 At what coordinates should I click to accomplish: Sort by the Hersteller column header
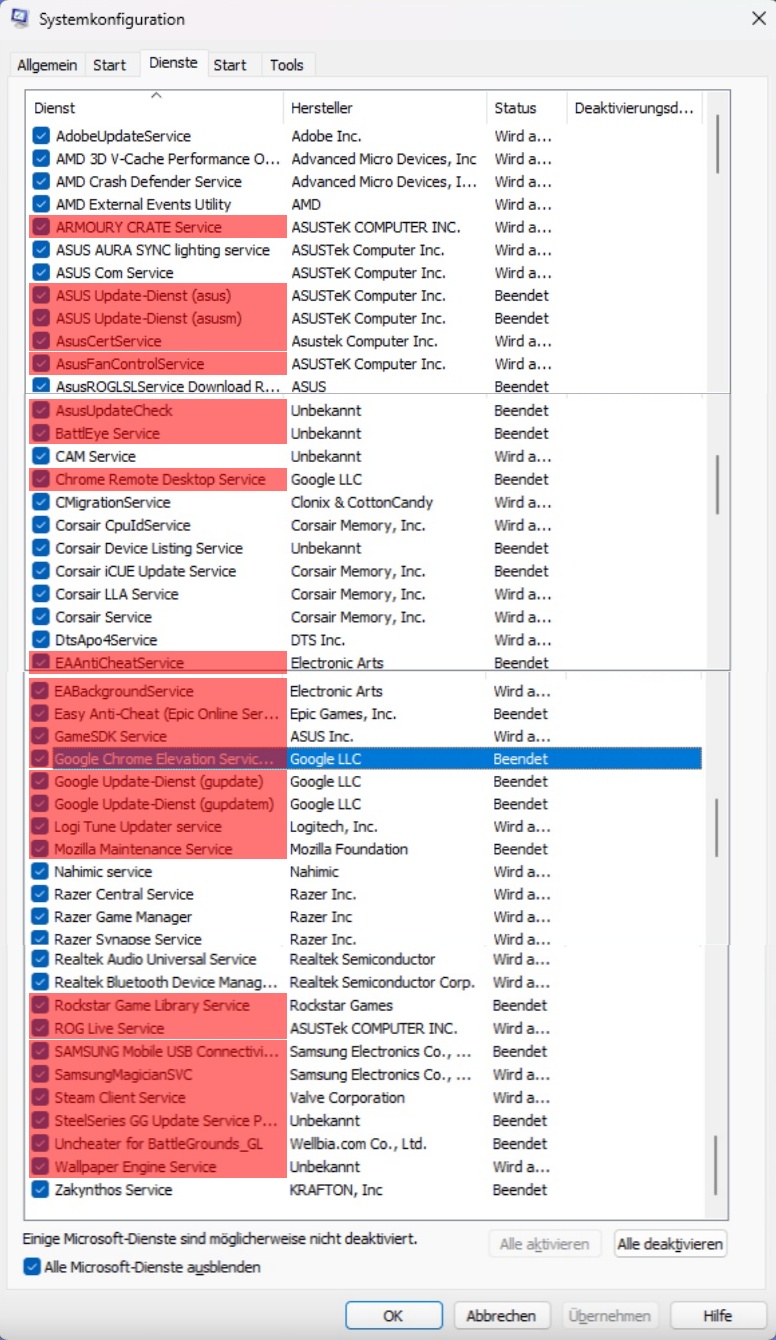point(385,108)
